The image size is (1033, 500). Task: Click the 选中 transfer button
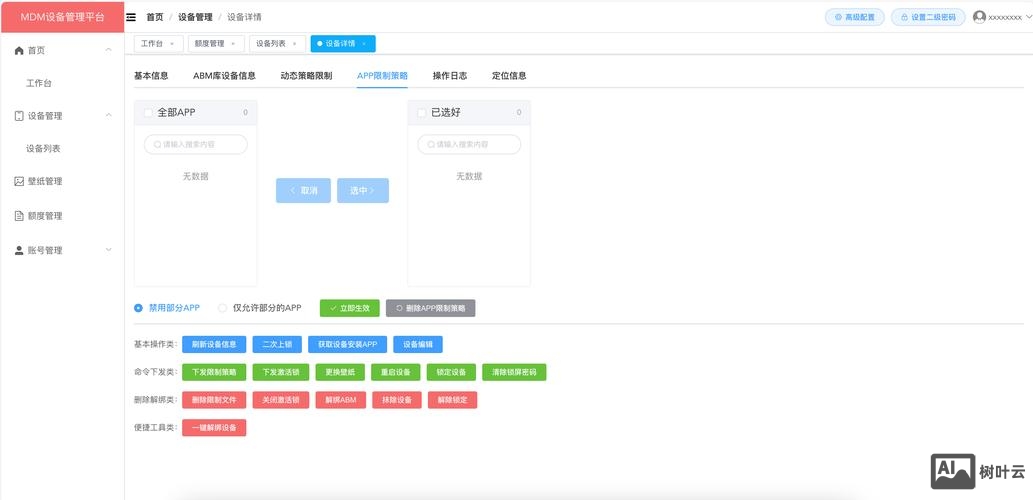coord(363,190)
